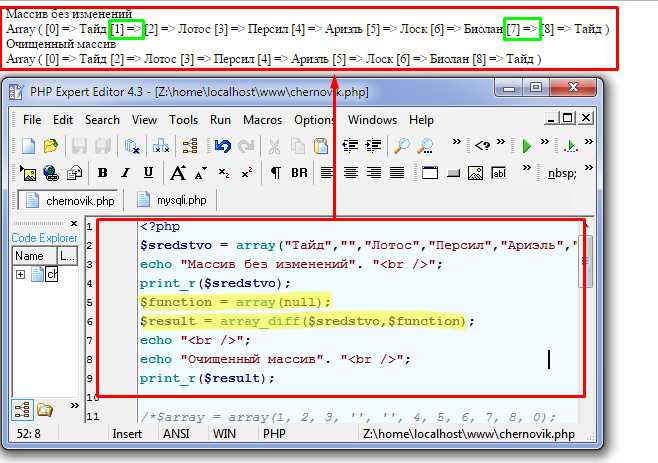The image size is (658, 463).
Task: Open the Run menu
Action: point(220,120)
